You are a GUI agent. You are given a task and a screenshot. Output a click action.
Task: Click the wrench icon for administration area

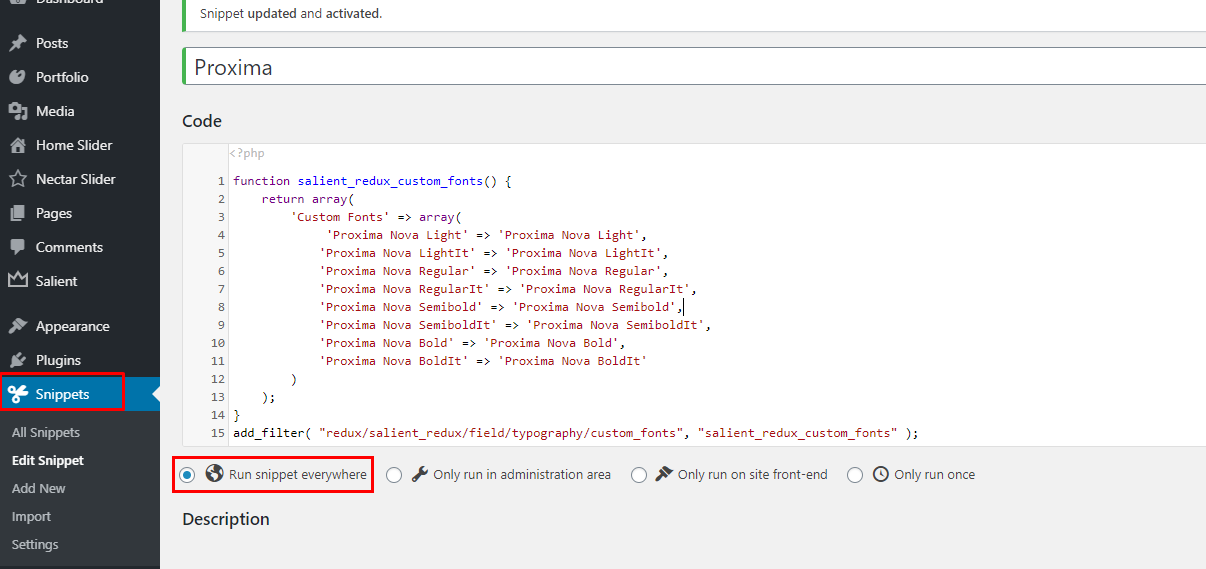point(420,474)
